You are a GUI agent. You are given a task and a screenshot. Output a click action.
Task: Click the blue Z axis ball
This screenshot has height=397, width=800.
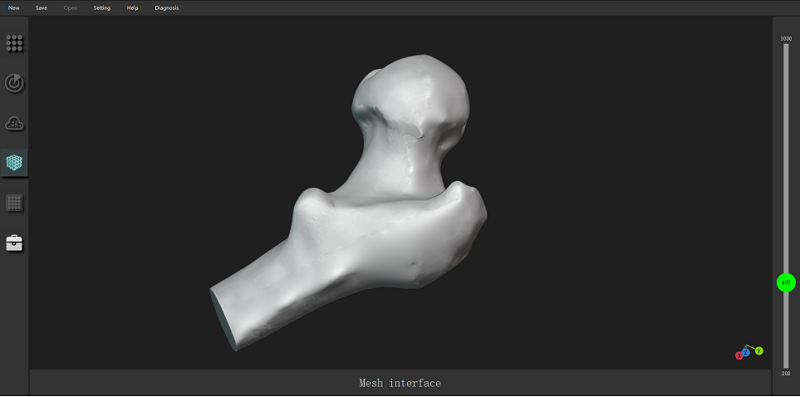point(746,352)
